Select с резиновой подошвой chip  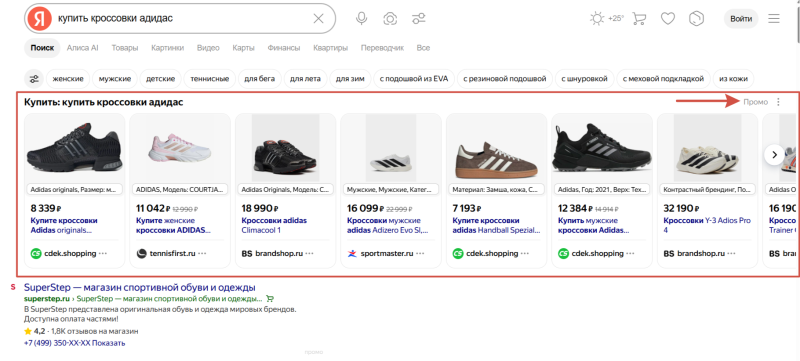(x=505, y=79)
